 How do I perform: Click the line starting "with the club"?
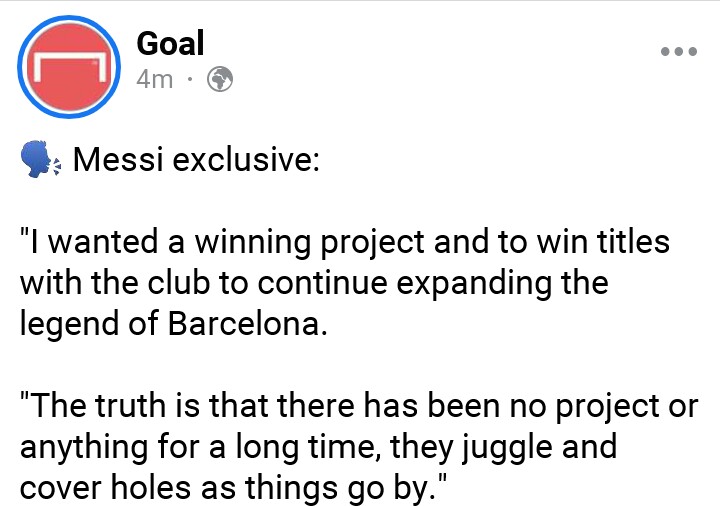click(313, 283)
